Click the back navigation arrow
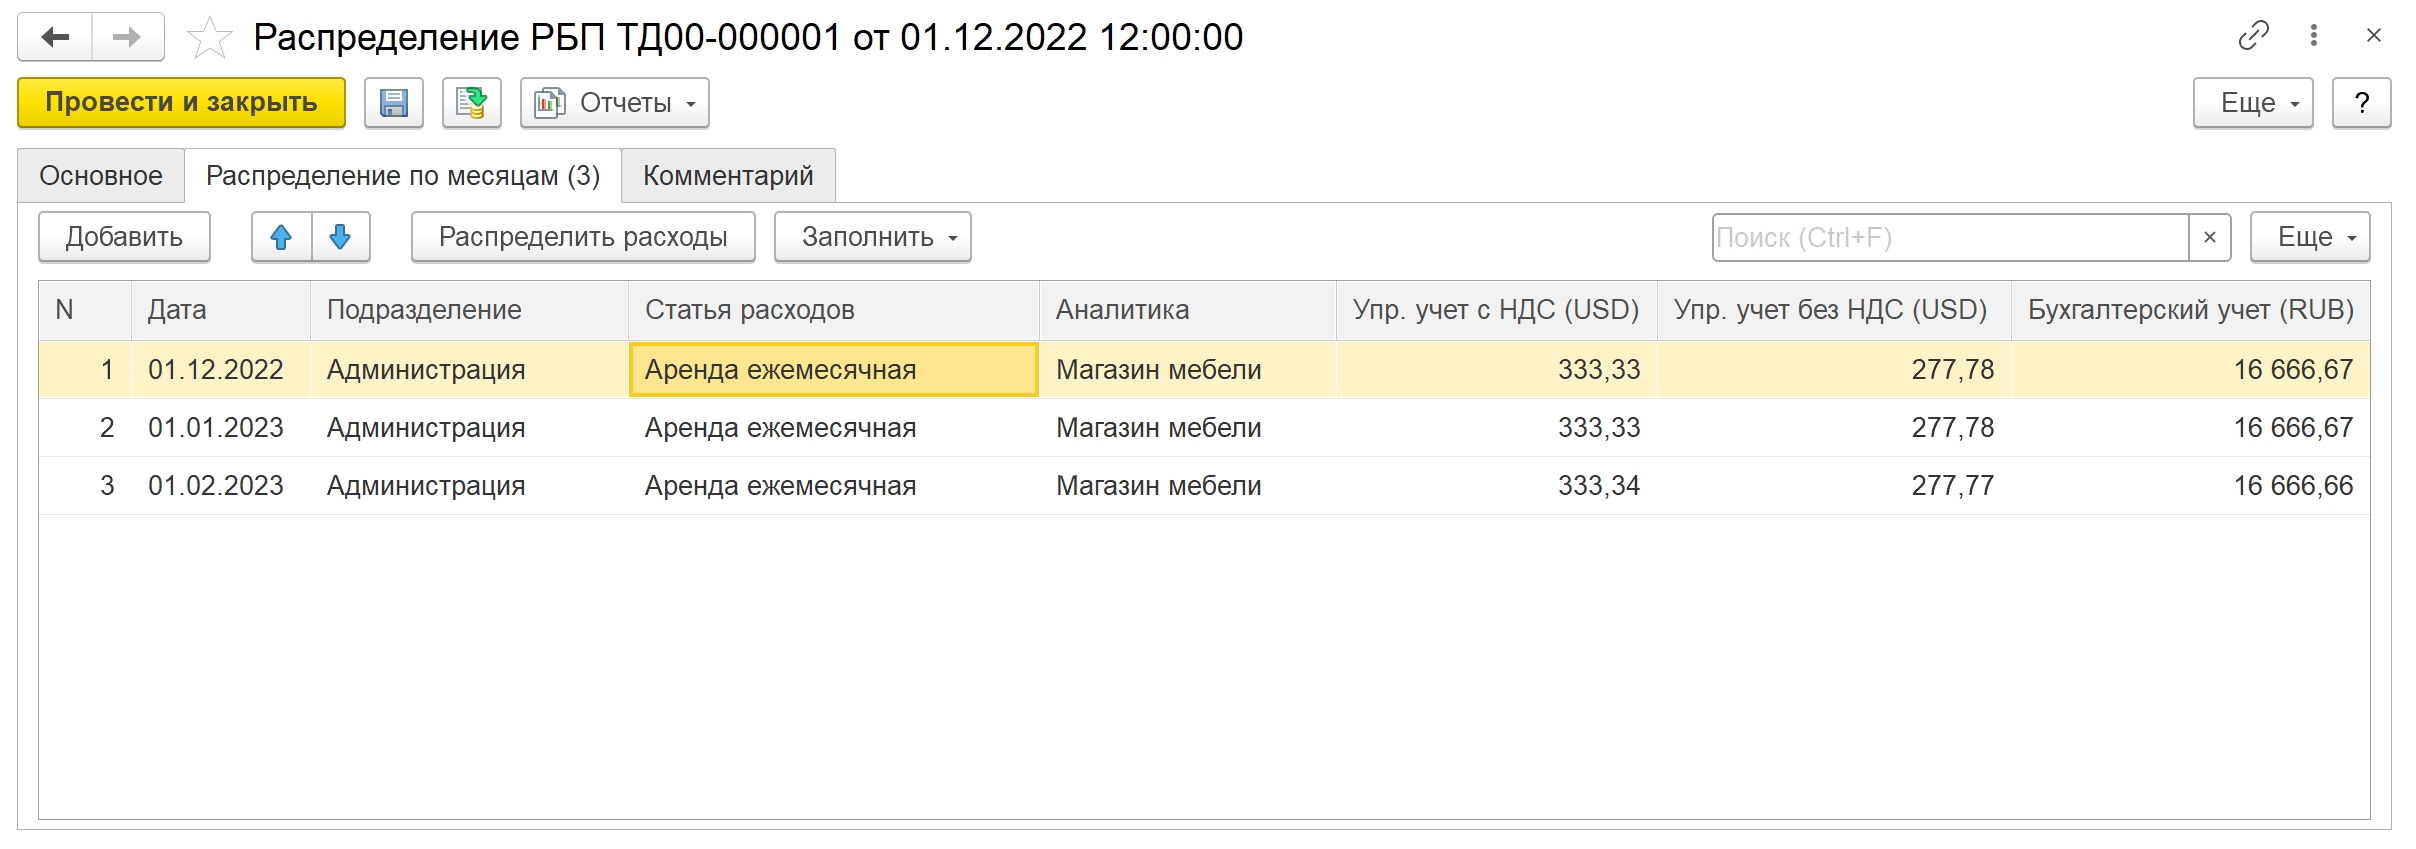Screen dimensions: 2416x849 pyautogui.click(x=55, y=37)
